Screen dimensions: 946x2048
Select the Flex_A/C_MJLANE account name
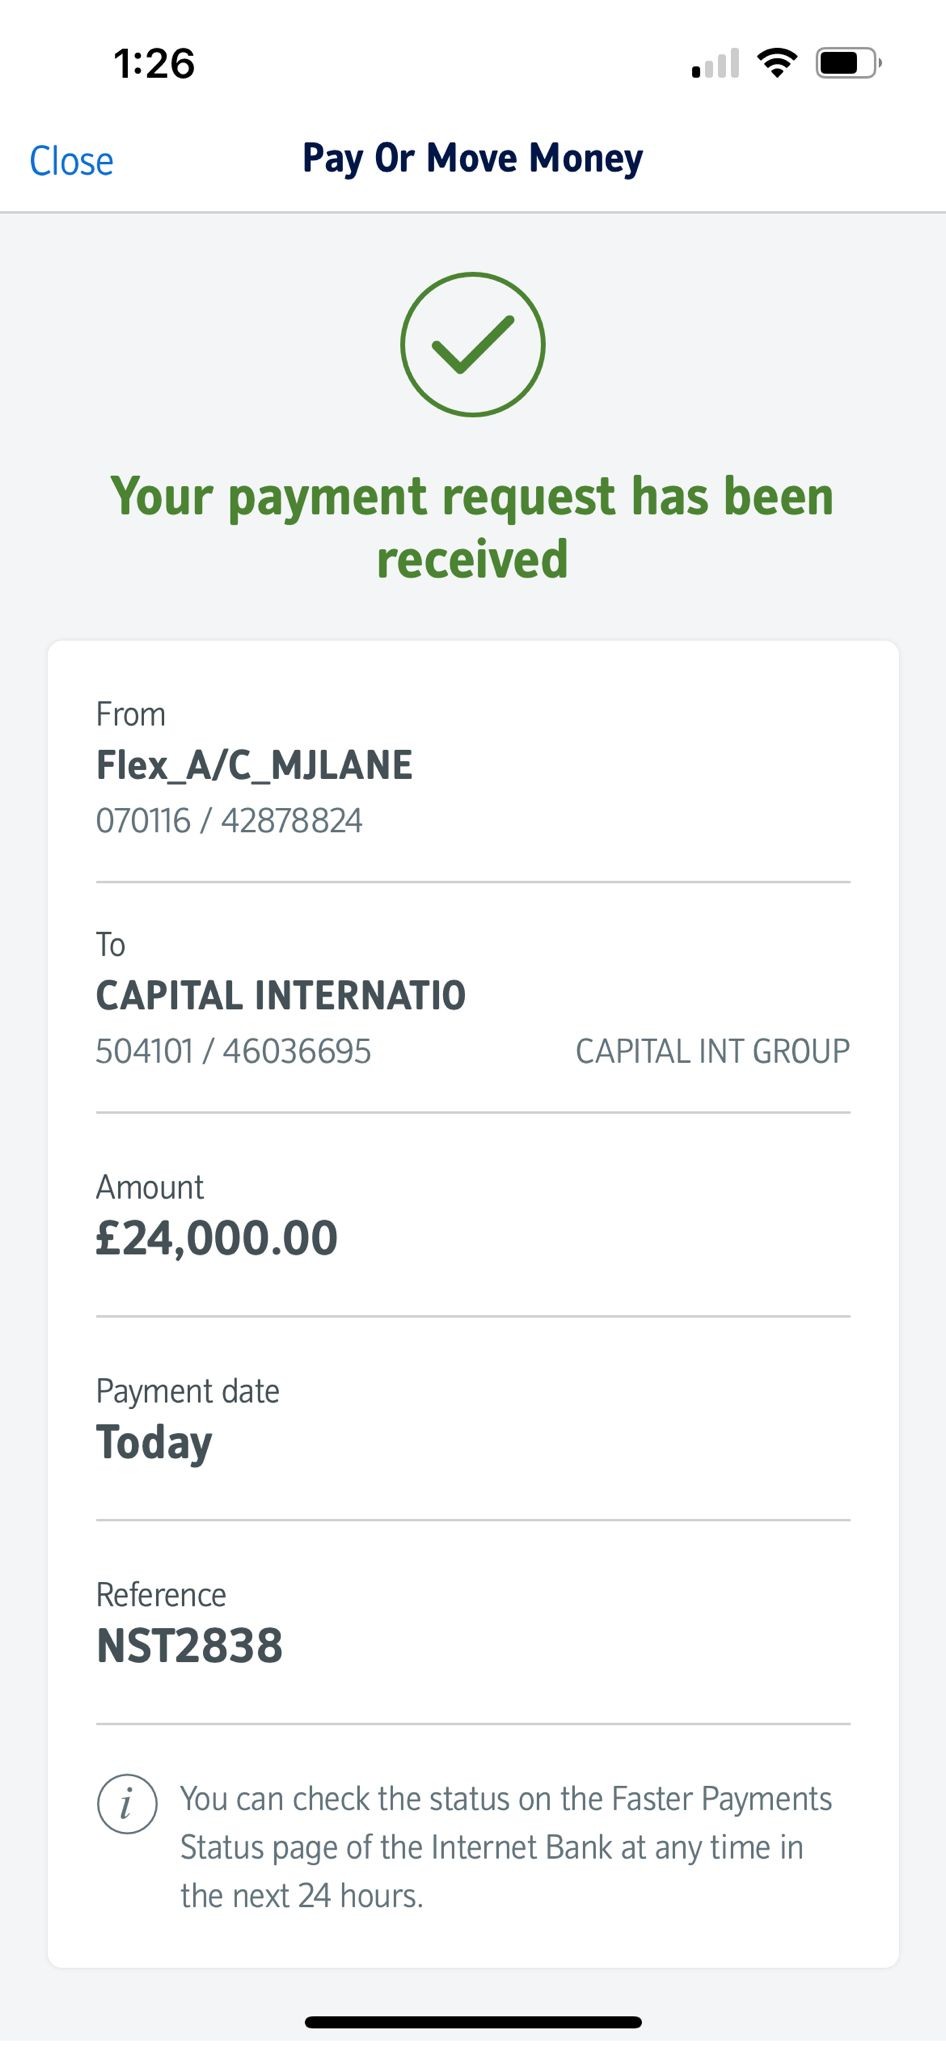(x=254, y=766)
